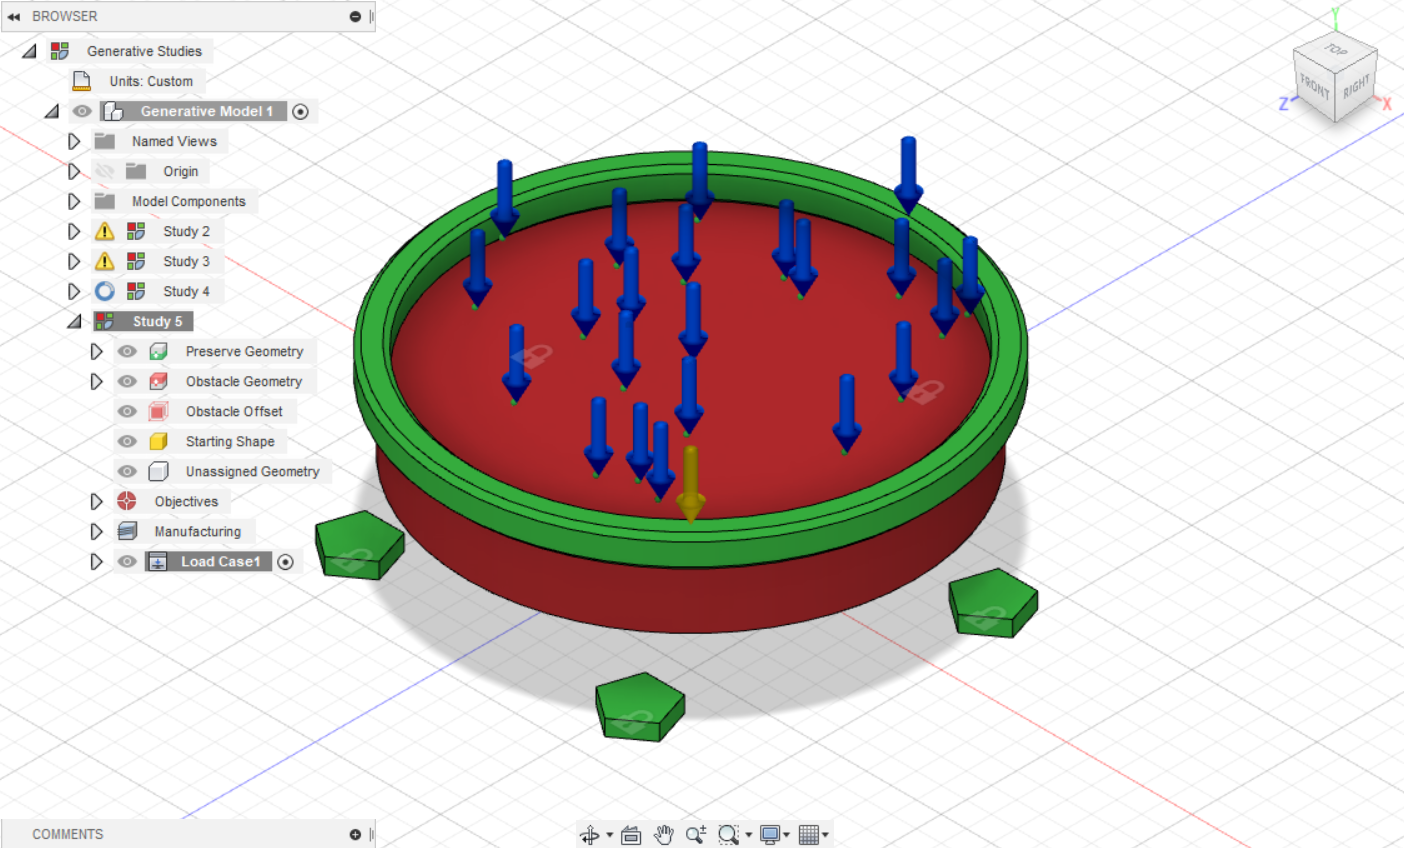Expand the Obstacle Geometry node
1404x848 pixels.
click(96, 381)
